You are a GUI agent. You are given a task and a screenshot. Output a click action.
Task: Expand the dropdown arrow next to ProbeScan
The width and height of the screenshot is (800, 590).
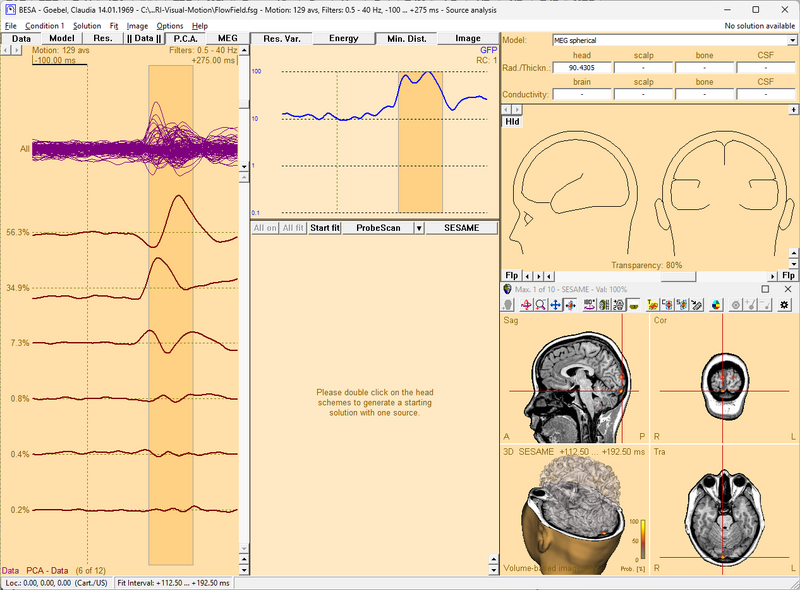pyautogui.click(x=420, y=228)
